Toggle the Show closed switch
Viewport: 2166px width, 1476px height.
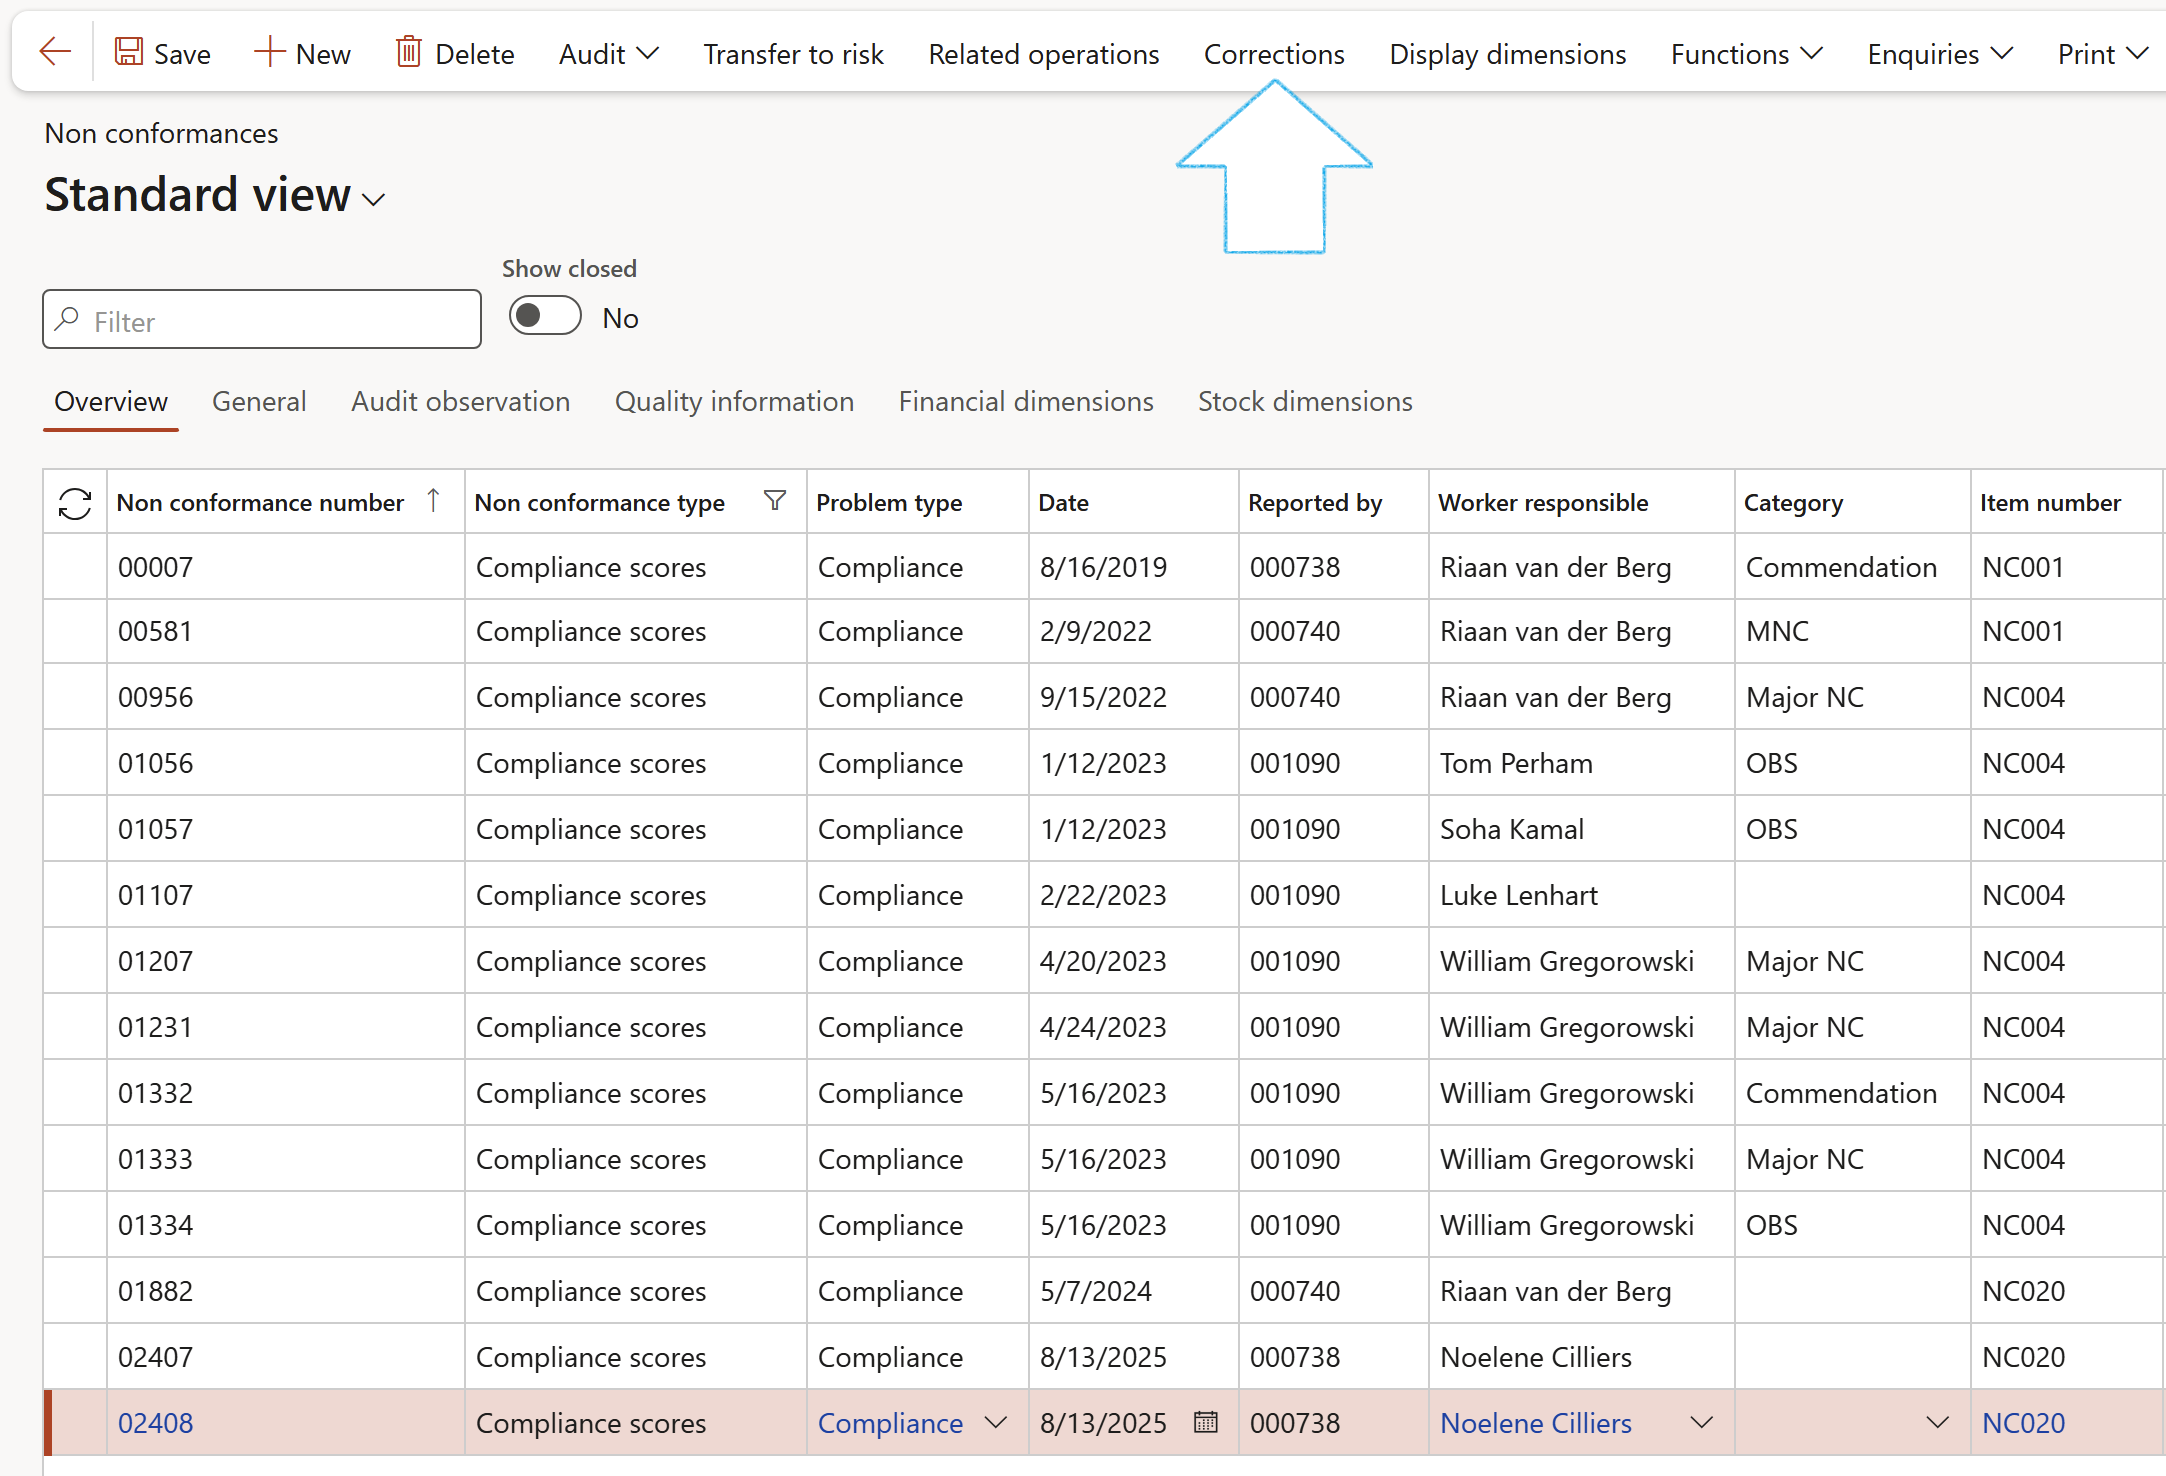[x=545, y=317]
